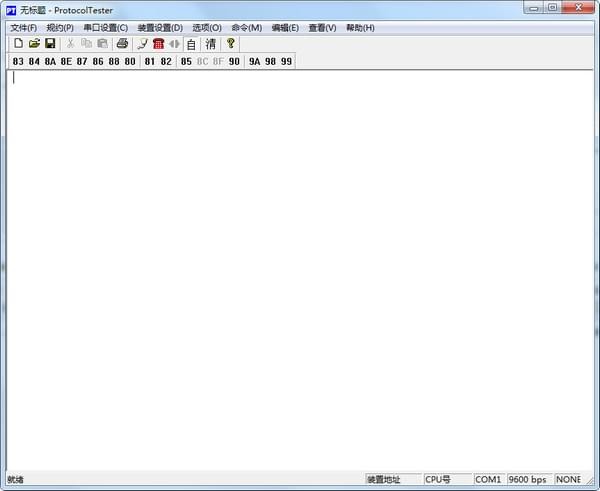Open the 规约(P) menu
This screenshot has height=491, width=600.
(x=60, y=28)
